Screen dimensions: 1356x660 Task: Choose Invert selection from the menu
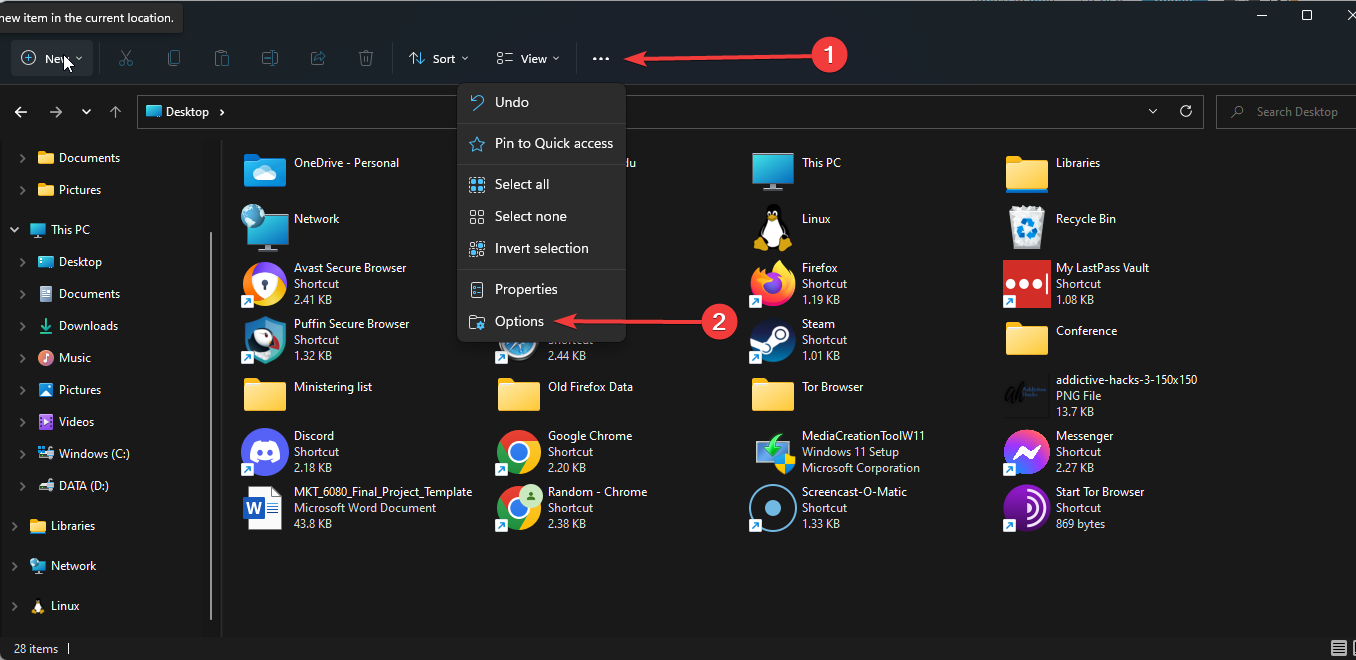[x=541, y=248]
